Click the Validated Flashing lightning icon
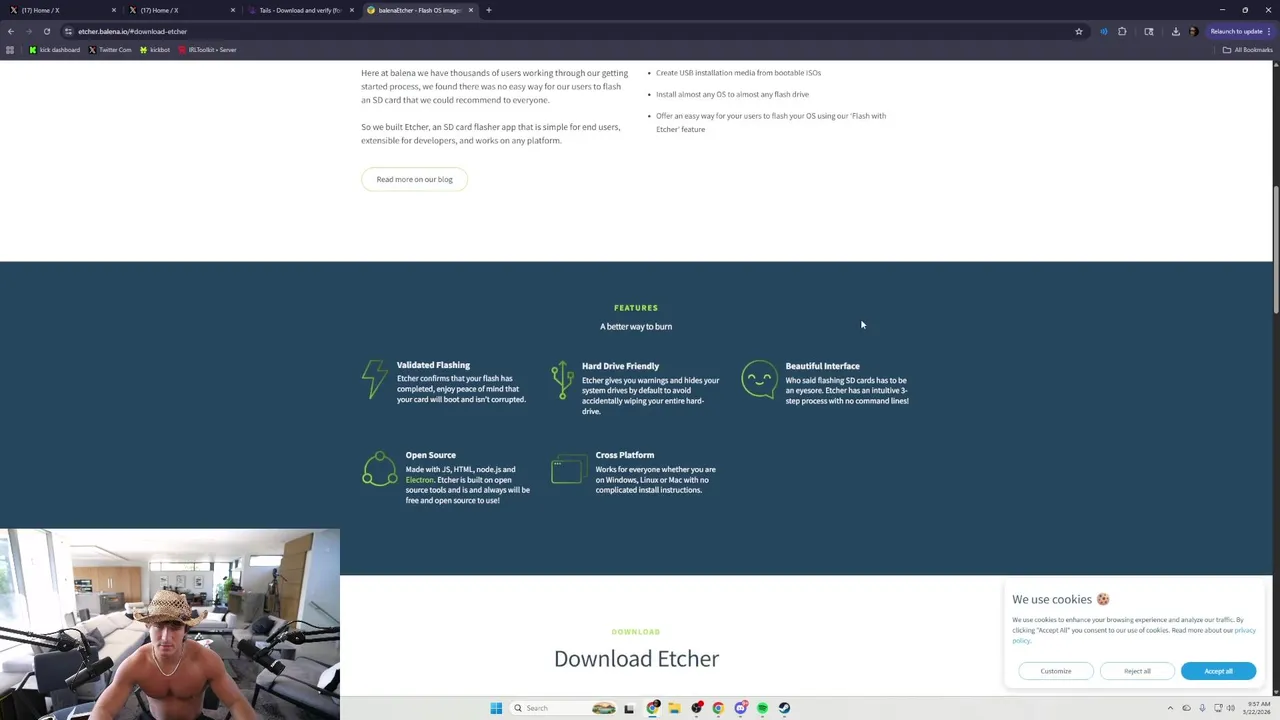 [374, 380]
